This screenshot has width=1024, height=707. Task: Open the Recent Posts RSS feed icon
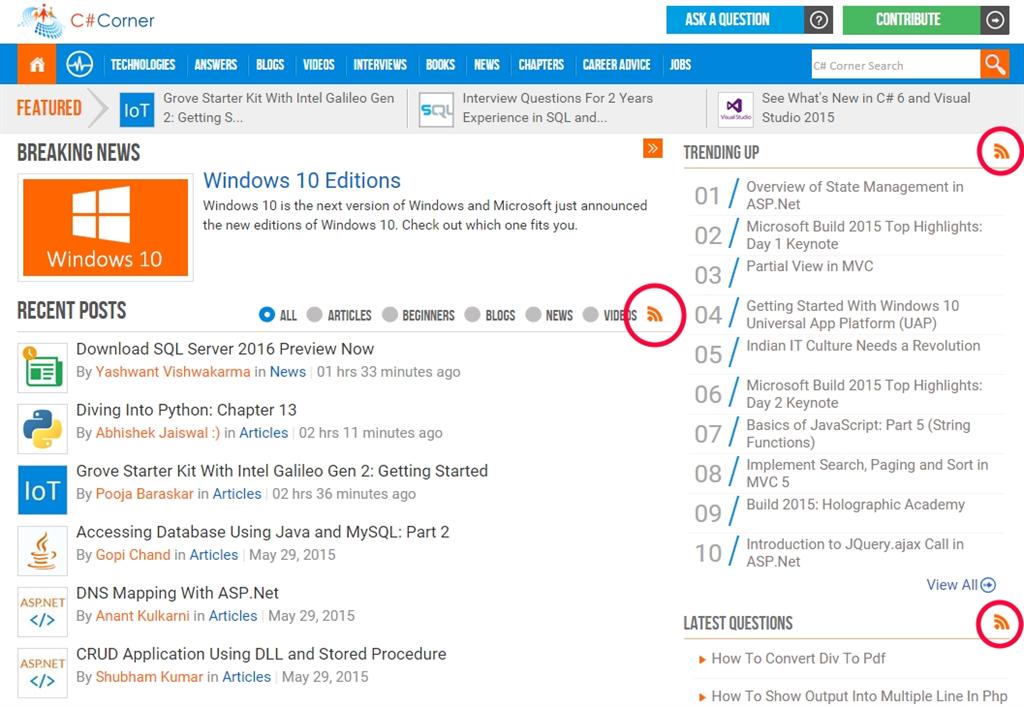654,314
